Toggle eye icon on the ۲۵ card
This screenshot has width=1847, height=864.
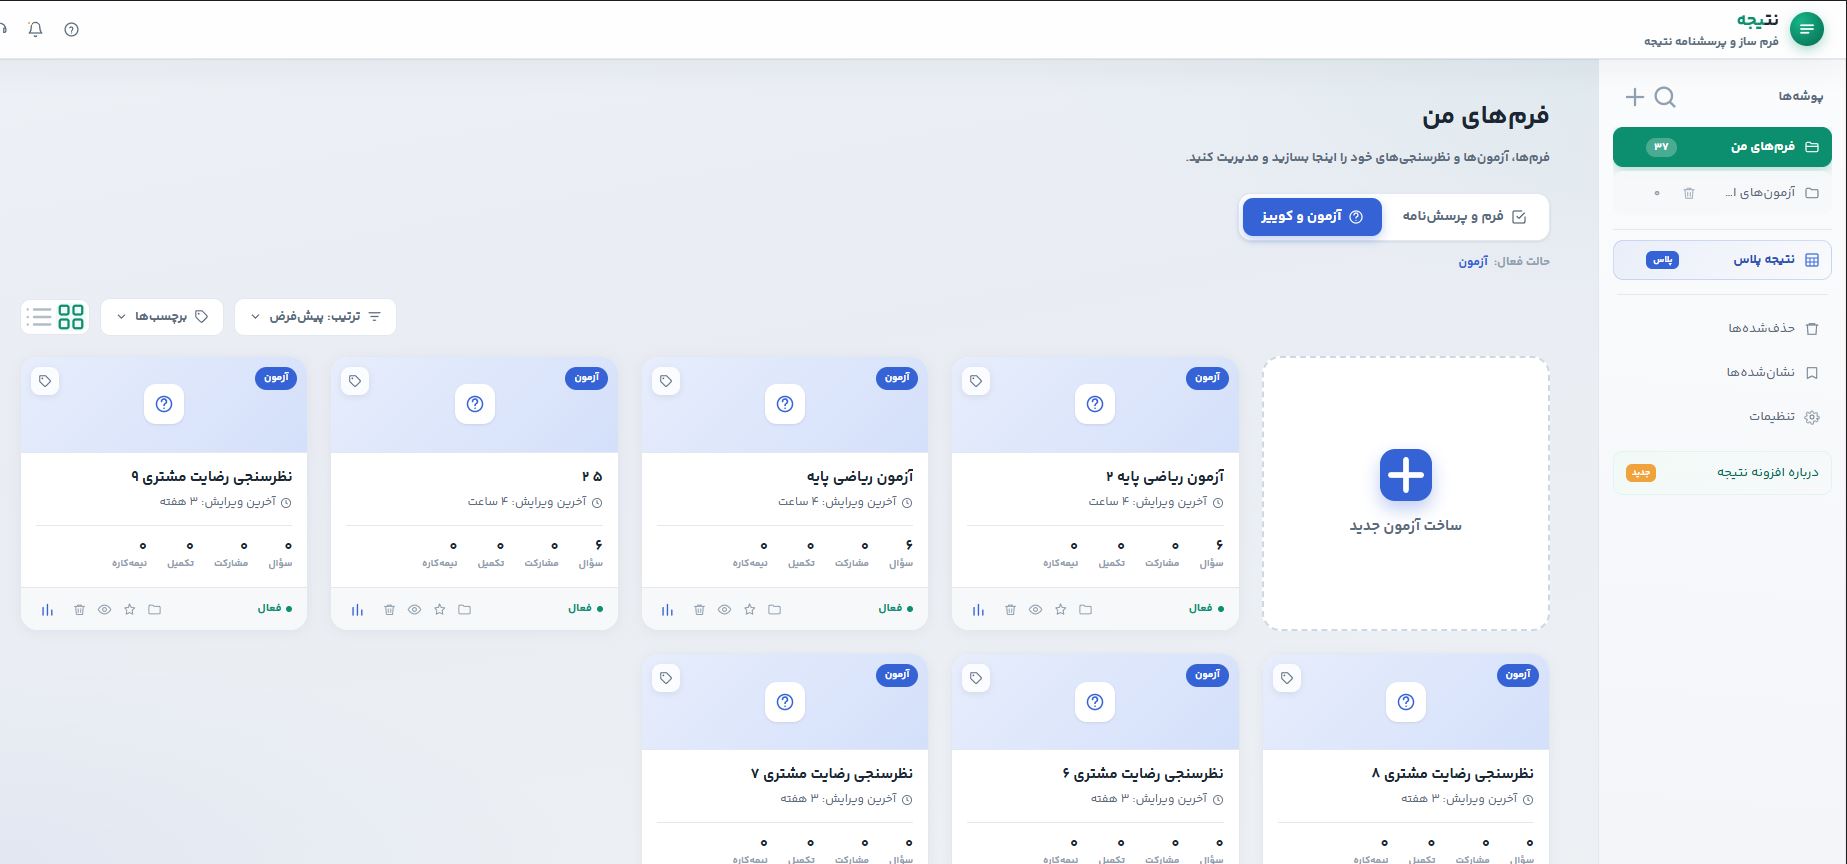[415, 609]
